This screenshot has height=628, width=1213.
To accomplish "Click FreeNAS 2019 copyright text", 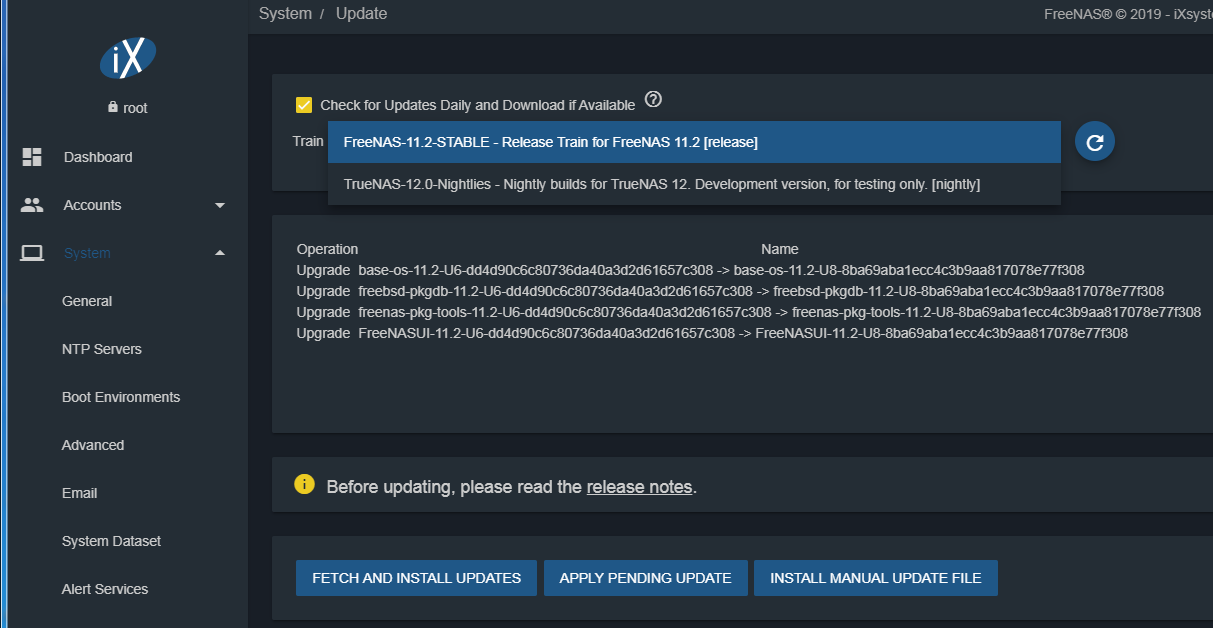I will (x=1126, y=14).
